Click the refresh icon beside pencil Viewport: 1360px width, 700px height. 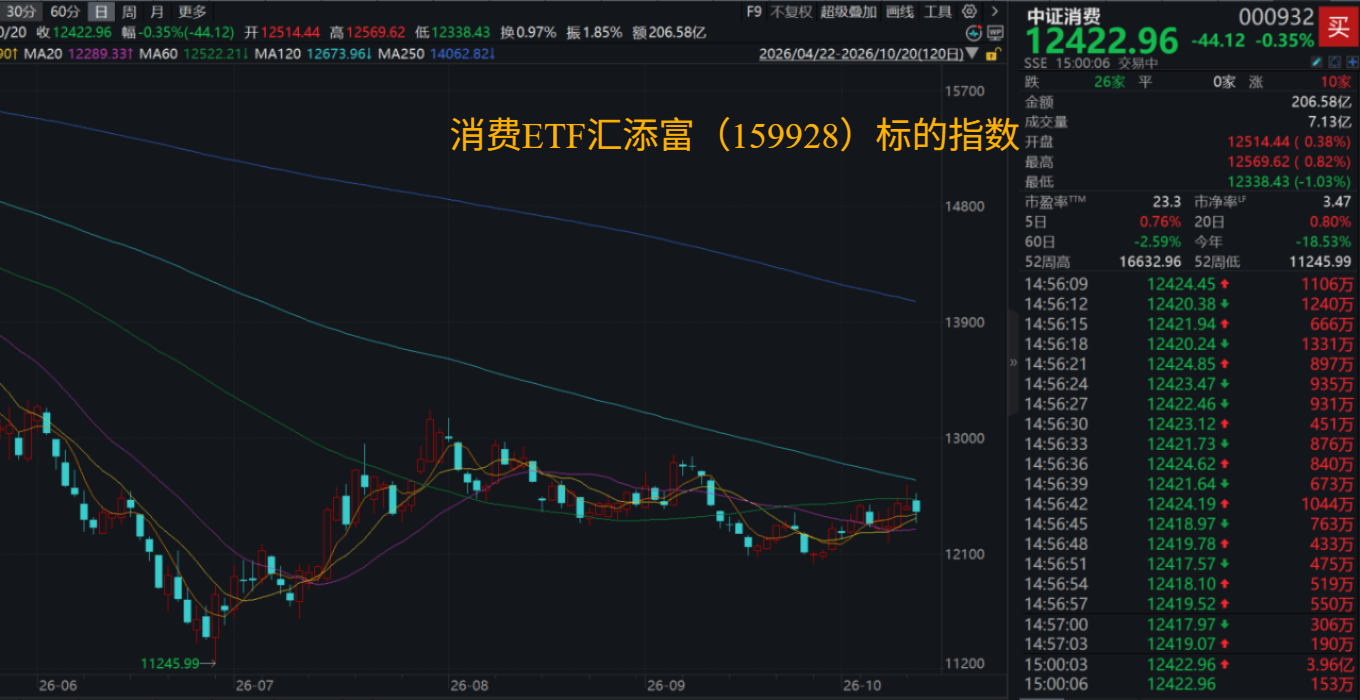(x=1334, y=61)
